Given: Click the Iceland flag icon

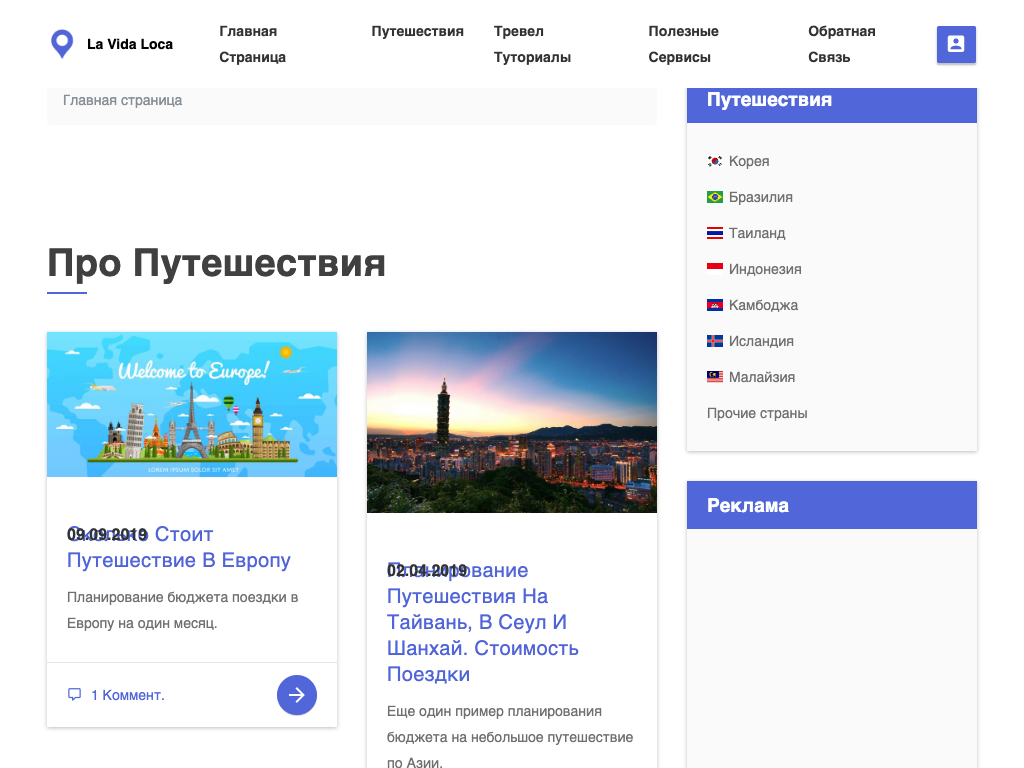Looking at the screenshot, I should pyautogui.click(x=715, y=341).
